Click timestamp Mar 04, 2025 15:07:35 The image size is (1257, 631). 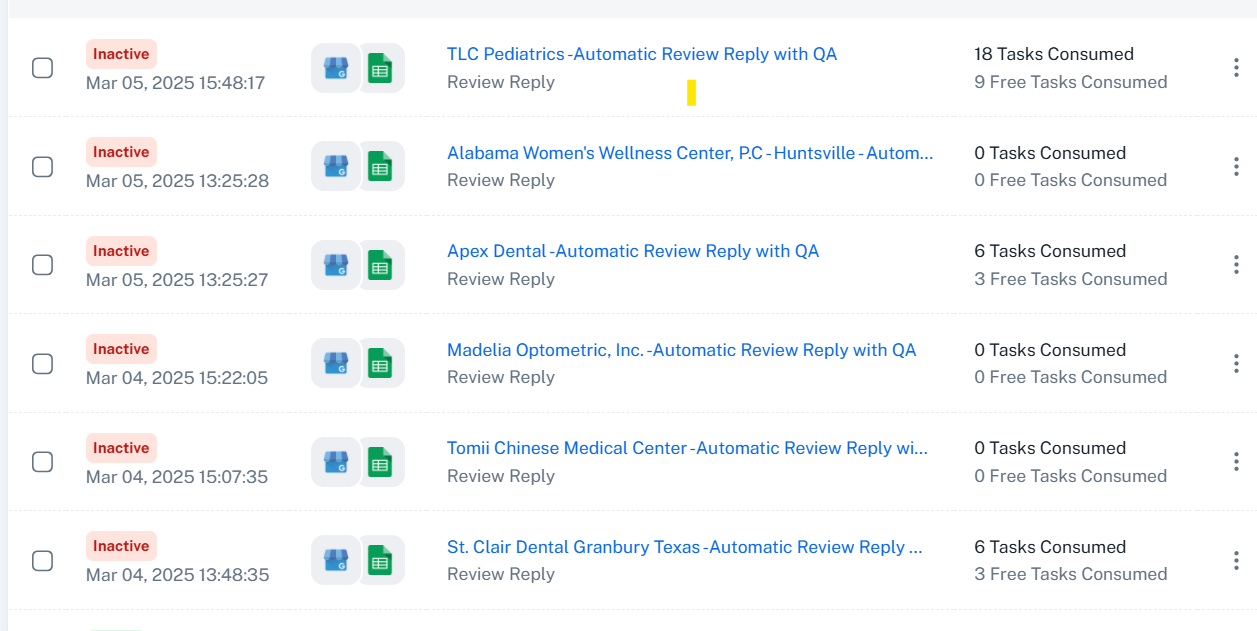(x=177, y=477)
